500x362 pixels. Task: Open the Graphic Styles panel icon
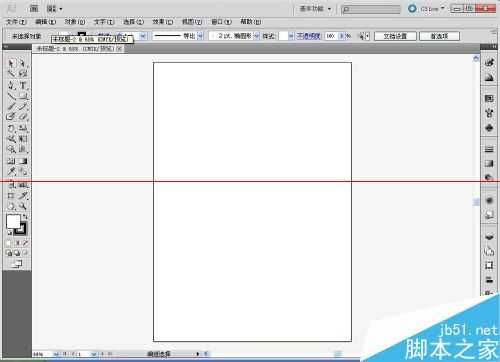click(489, 215)
